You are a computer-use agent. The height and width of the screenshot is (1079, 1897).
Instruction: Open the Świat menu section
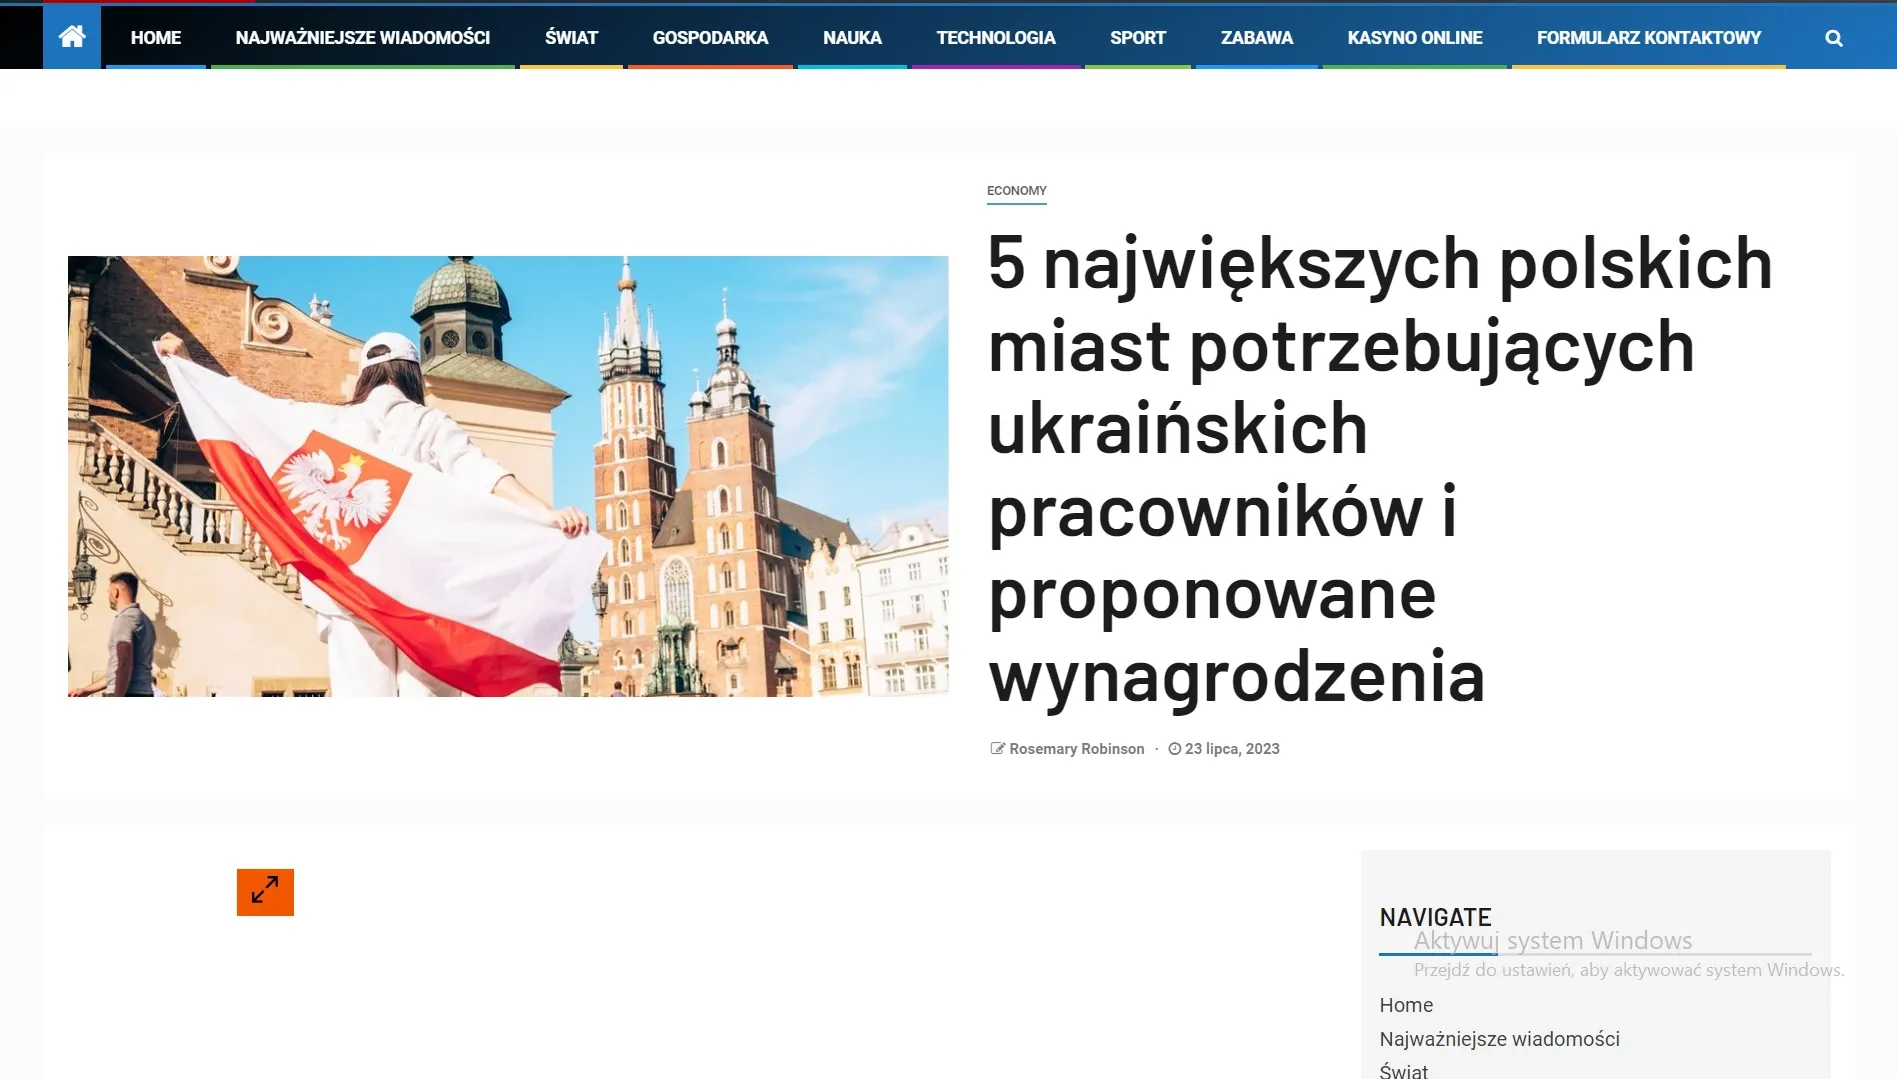tap(571, 38)
